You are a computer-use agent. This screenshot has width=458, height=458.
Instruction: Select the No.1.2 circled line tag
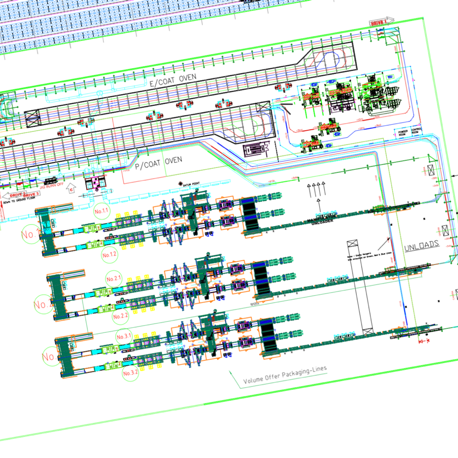click(x=109, y=255)
